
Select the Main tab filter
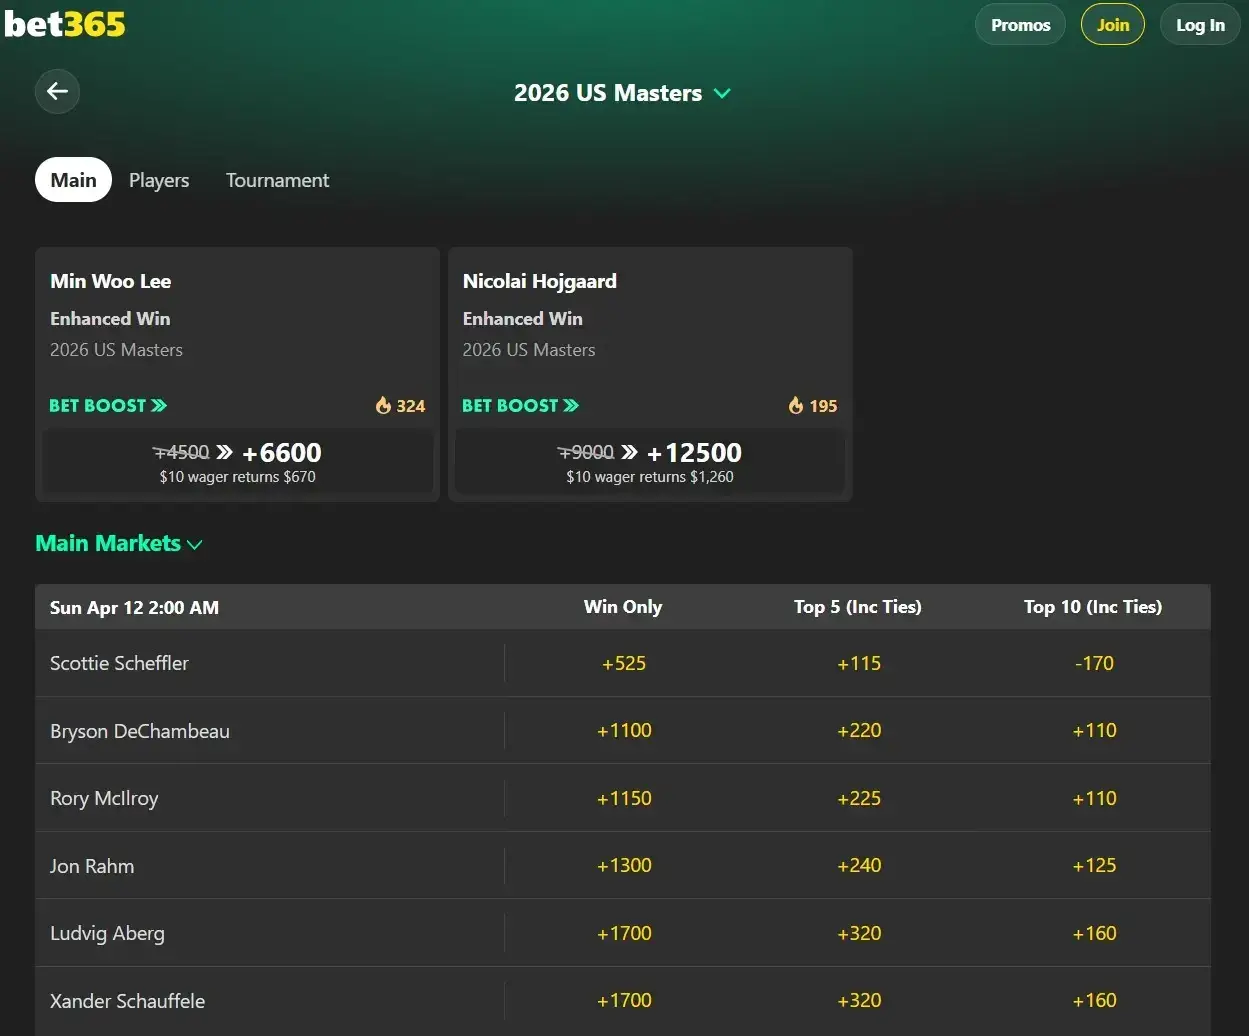point(72,180)
